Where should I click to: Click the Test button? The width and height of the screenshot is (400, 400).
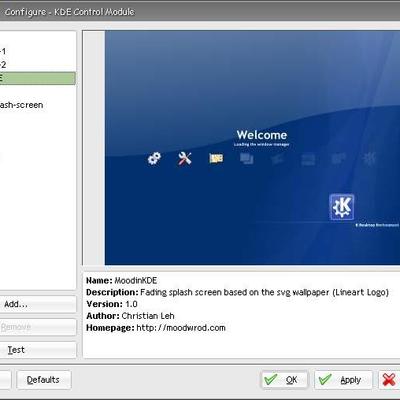pyautogui.click(x=38, y=350)
